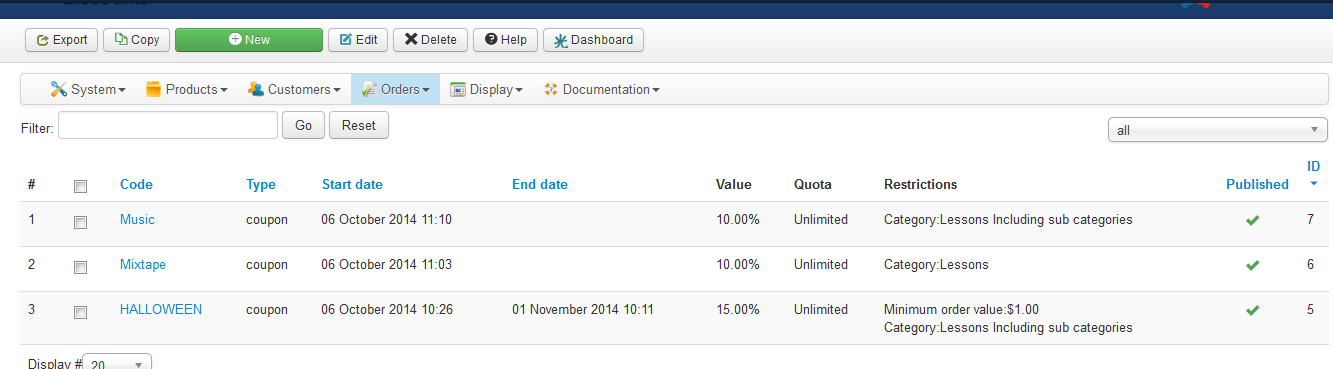Click the green New button

[x=249, y=40]
